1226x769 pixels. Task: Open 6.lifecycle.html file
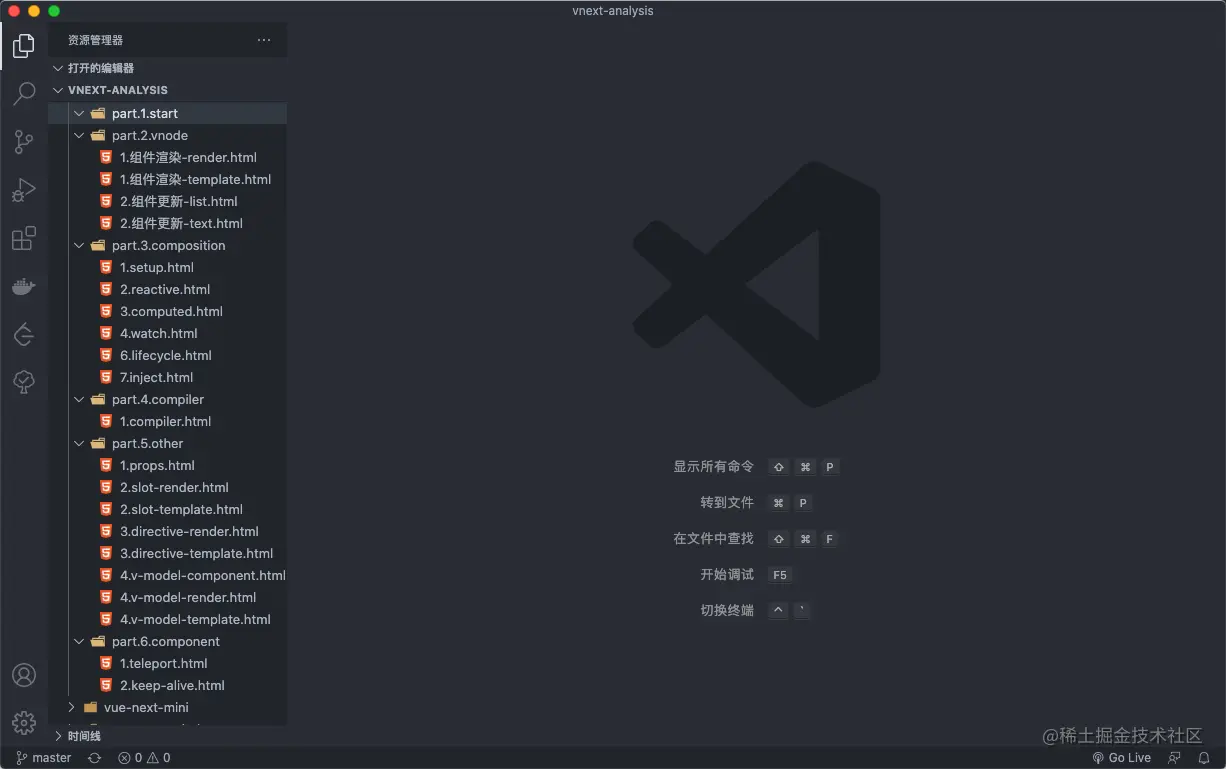[168, 355]
